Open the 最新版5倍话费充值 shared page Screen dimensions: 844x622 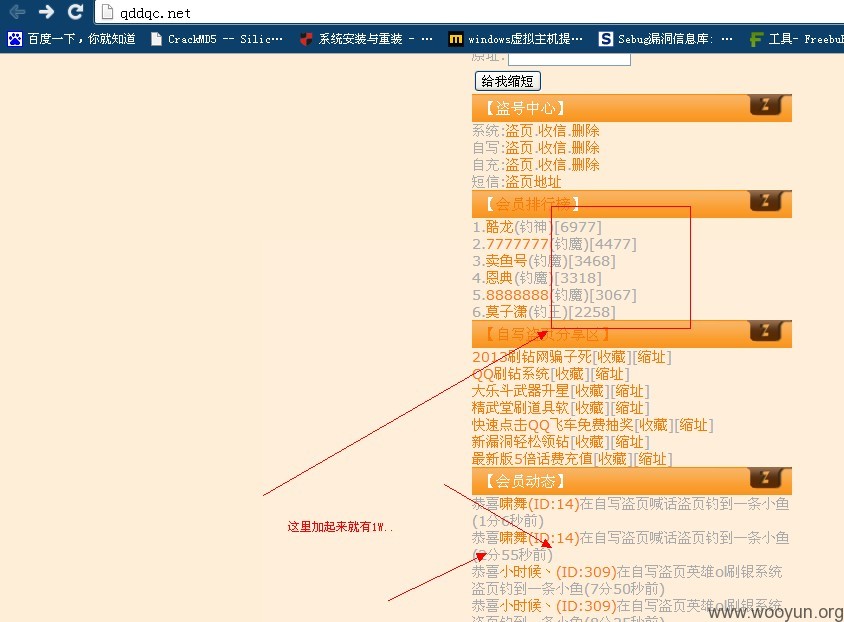tap(532, 459)
